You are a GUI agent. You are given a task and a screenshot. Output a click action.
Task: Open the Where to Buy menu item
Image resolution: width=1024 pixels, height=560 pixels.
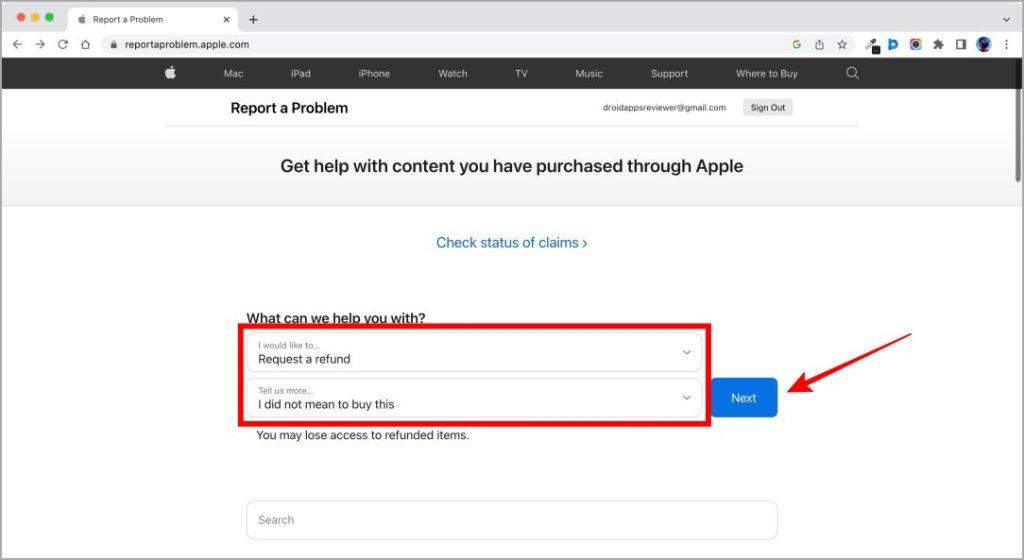point(767,74)
